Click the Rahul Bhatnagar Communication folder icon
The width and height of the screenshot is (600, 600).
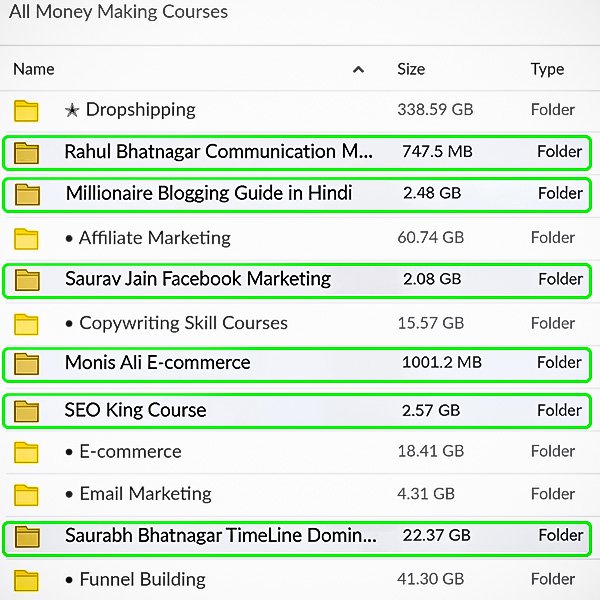pos(26,153)
